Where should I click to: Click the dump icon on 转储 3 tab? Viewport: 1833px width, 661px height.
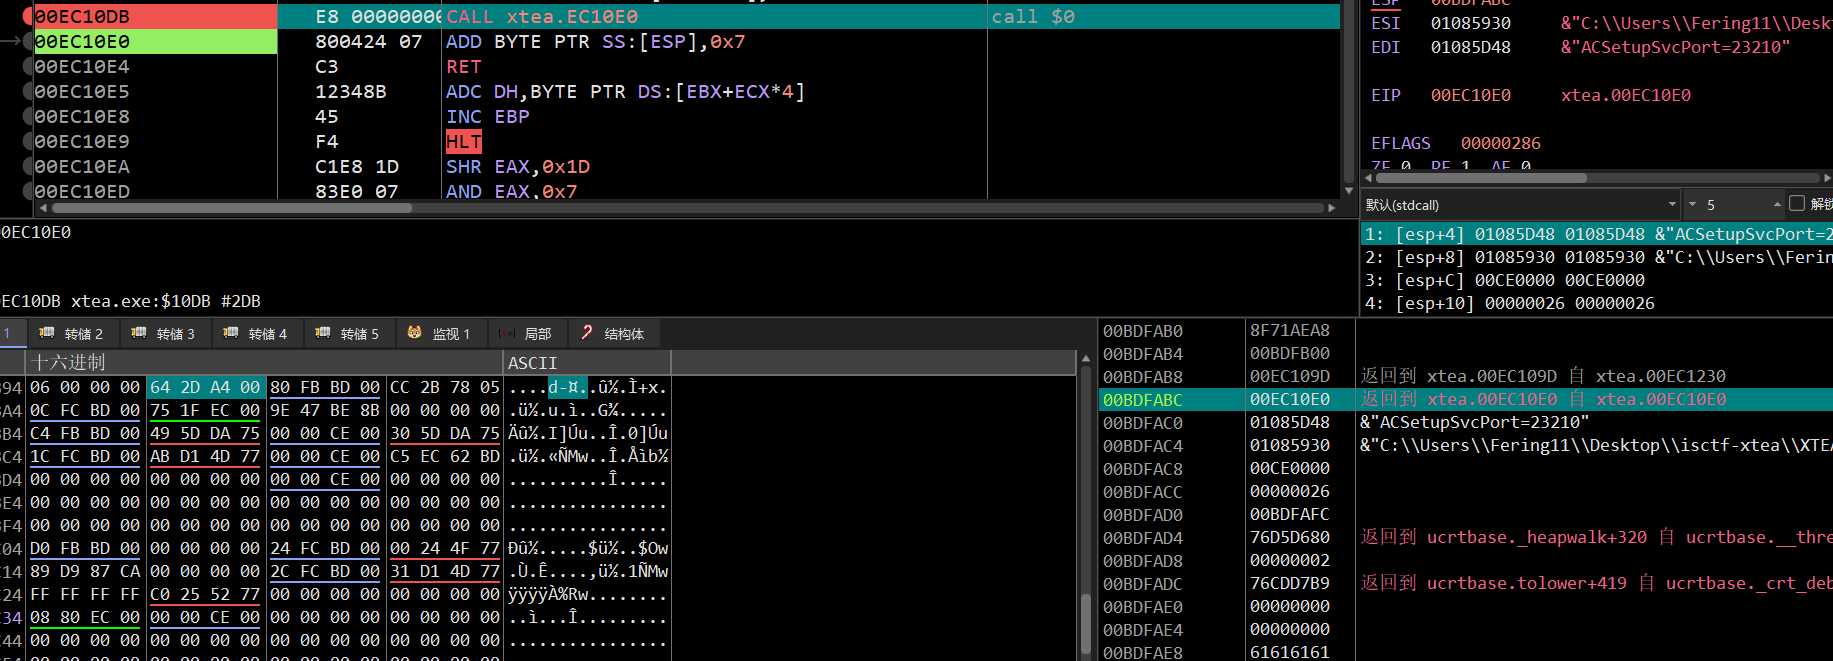tap(138, 332)
